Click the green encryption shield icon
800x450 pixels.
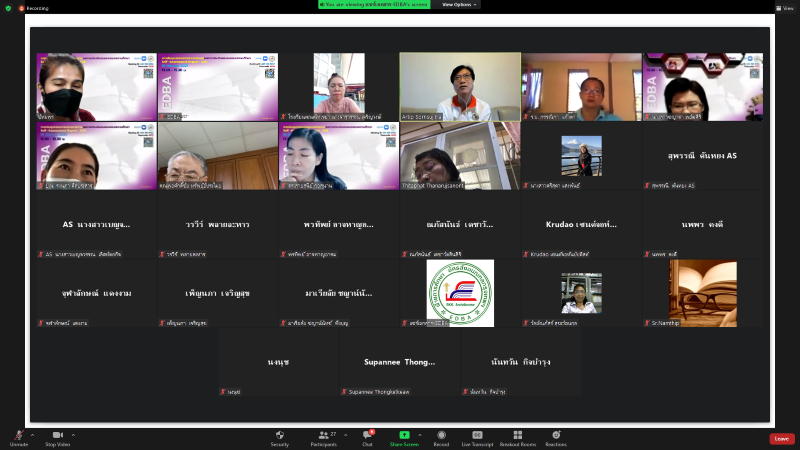(8, 8)
